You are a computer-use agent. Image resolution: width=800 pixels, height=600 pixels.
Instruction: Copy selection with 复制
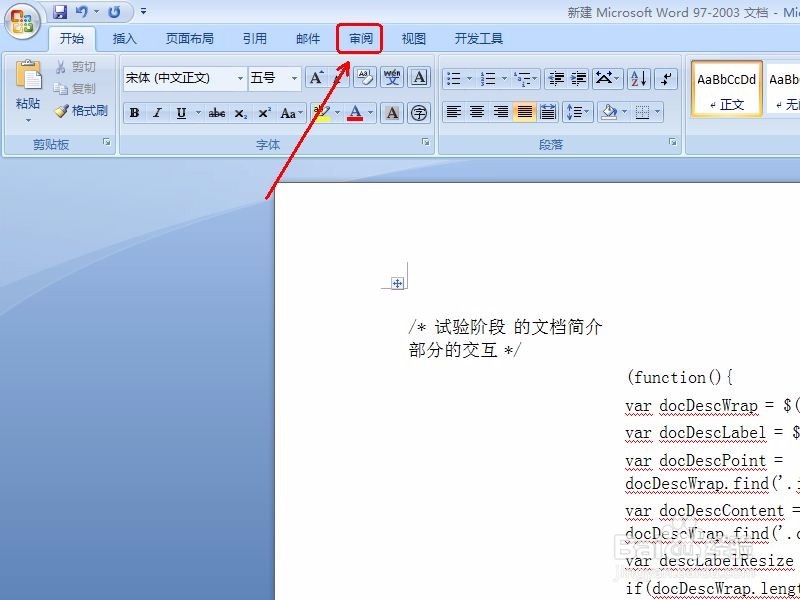point(76,89)
